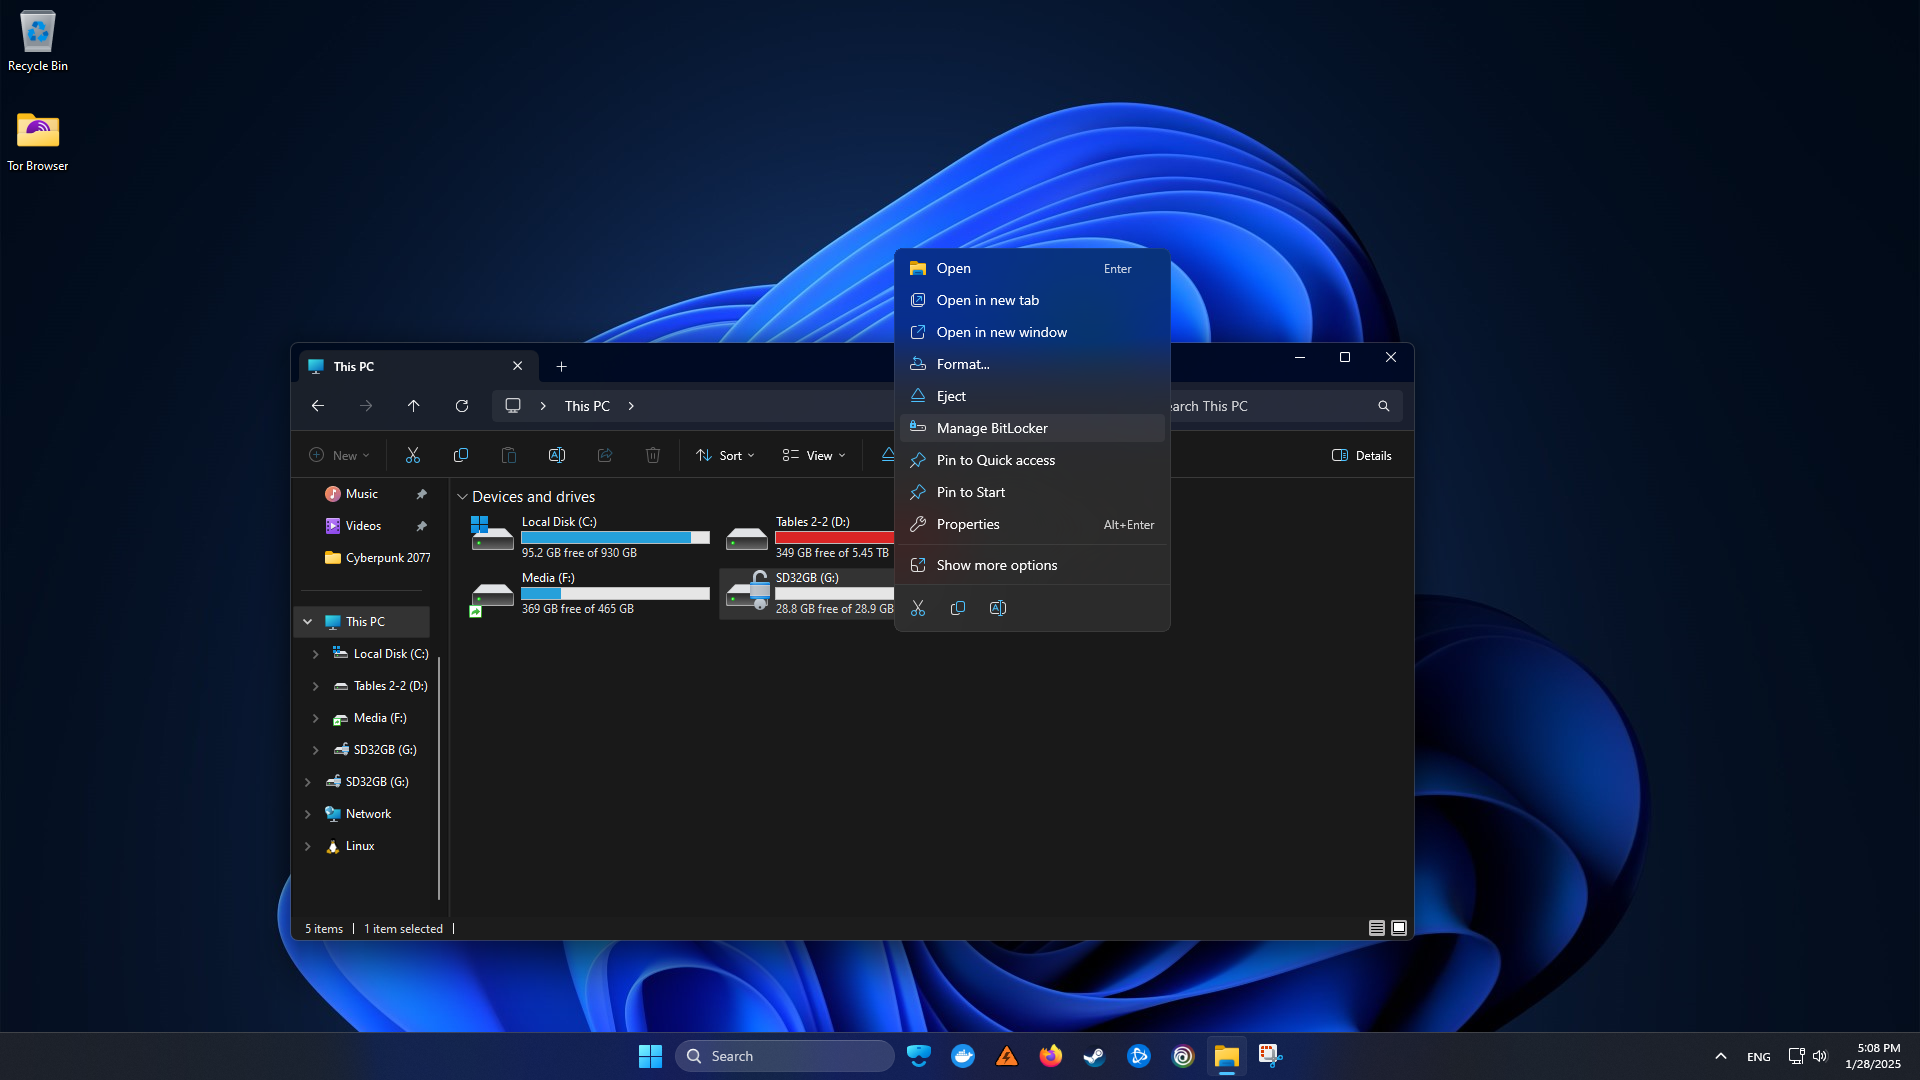1920x1080 pixels.
Task: Switch to details list view icon
Action: tap(1377, 928)
